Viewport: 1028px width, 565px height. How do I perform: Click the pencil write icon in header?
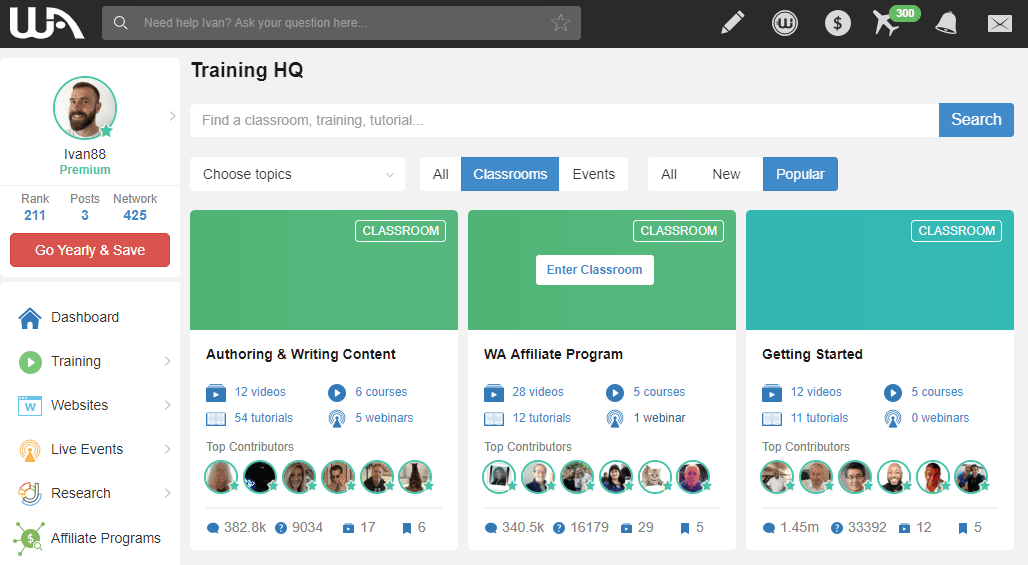point(732,23)
